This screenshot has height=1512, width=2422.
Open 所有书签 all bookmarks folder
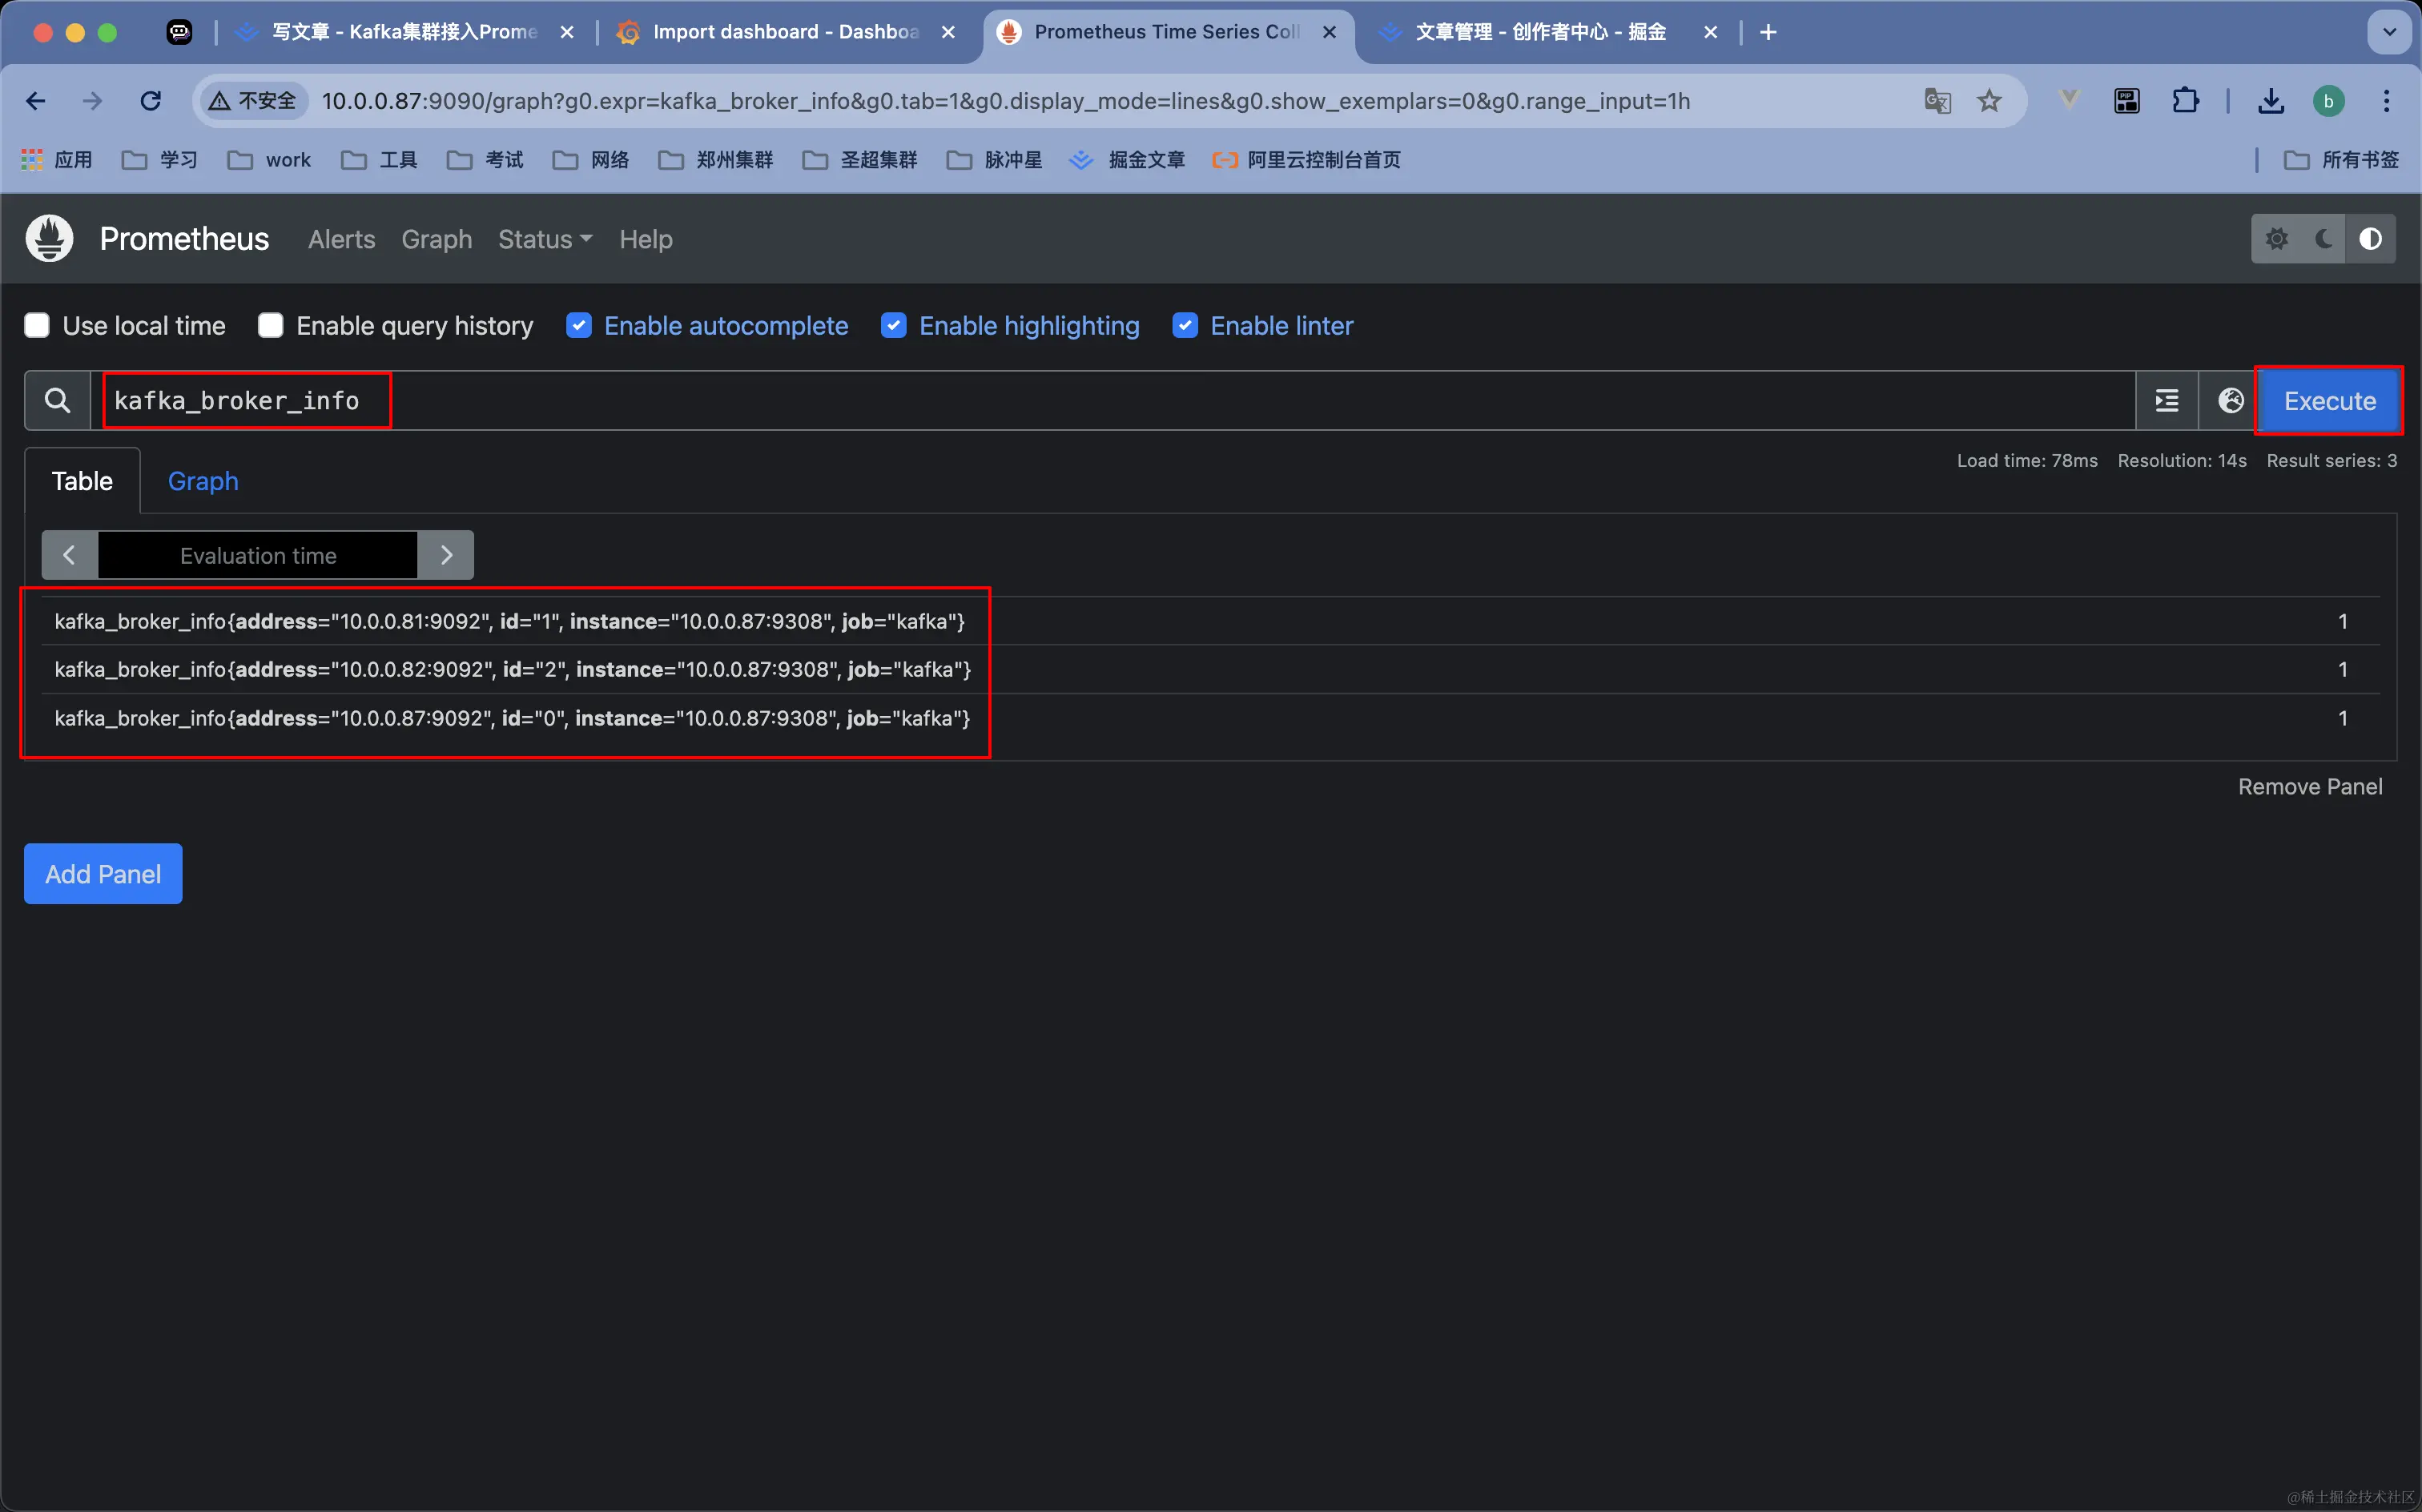click(x=2340, y=160)
